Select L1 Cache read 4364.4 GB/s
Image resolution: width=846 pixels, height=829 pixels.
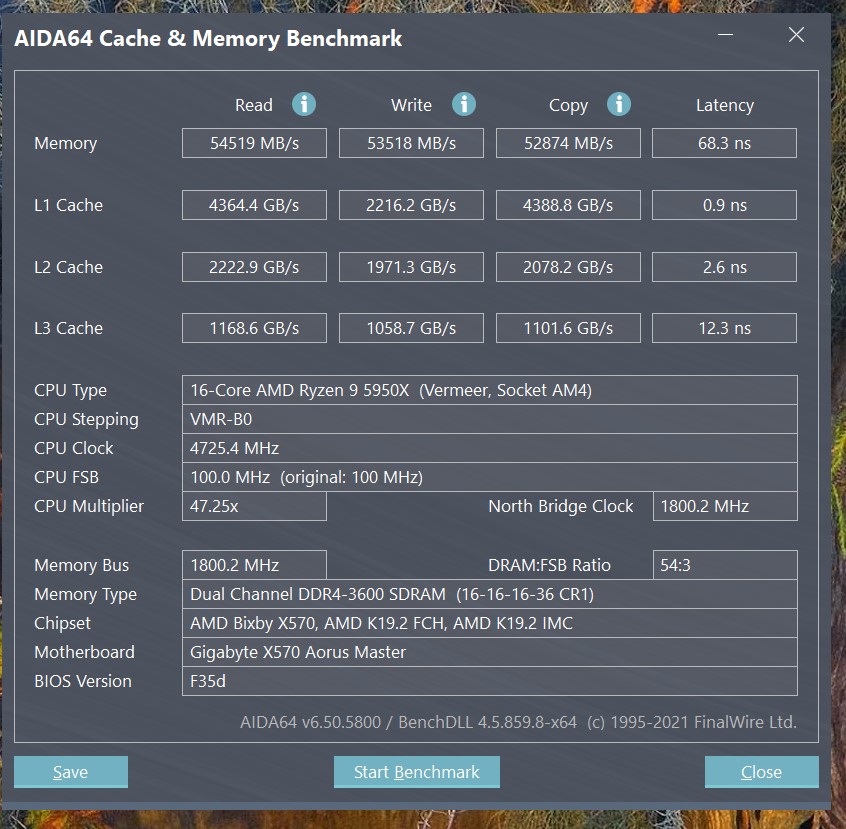pos(254,205)
